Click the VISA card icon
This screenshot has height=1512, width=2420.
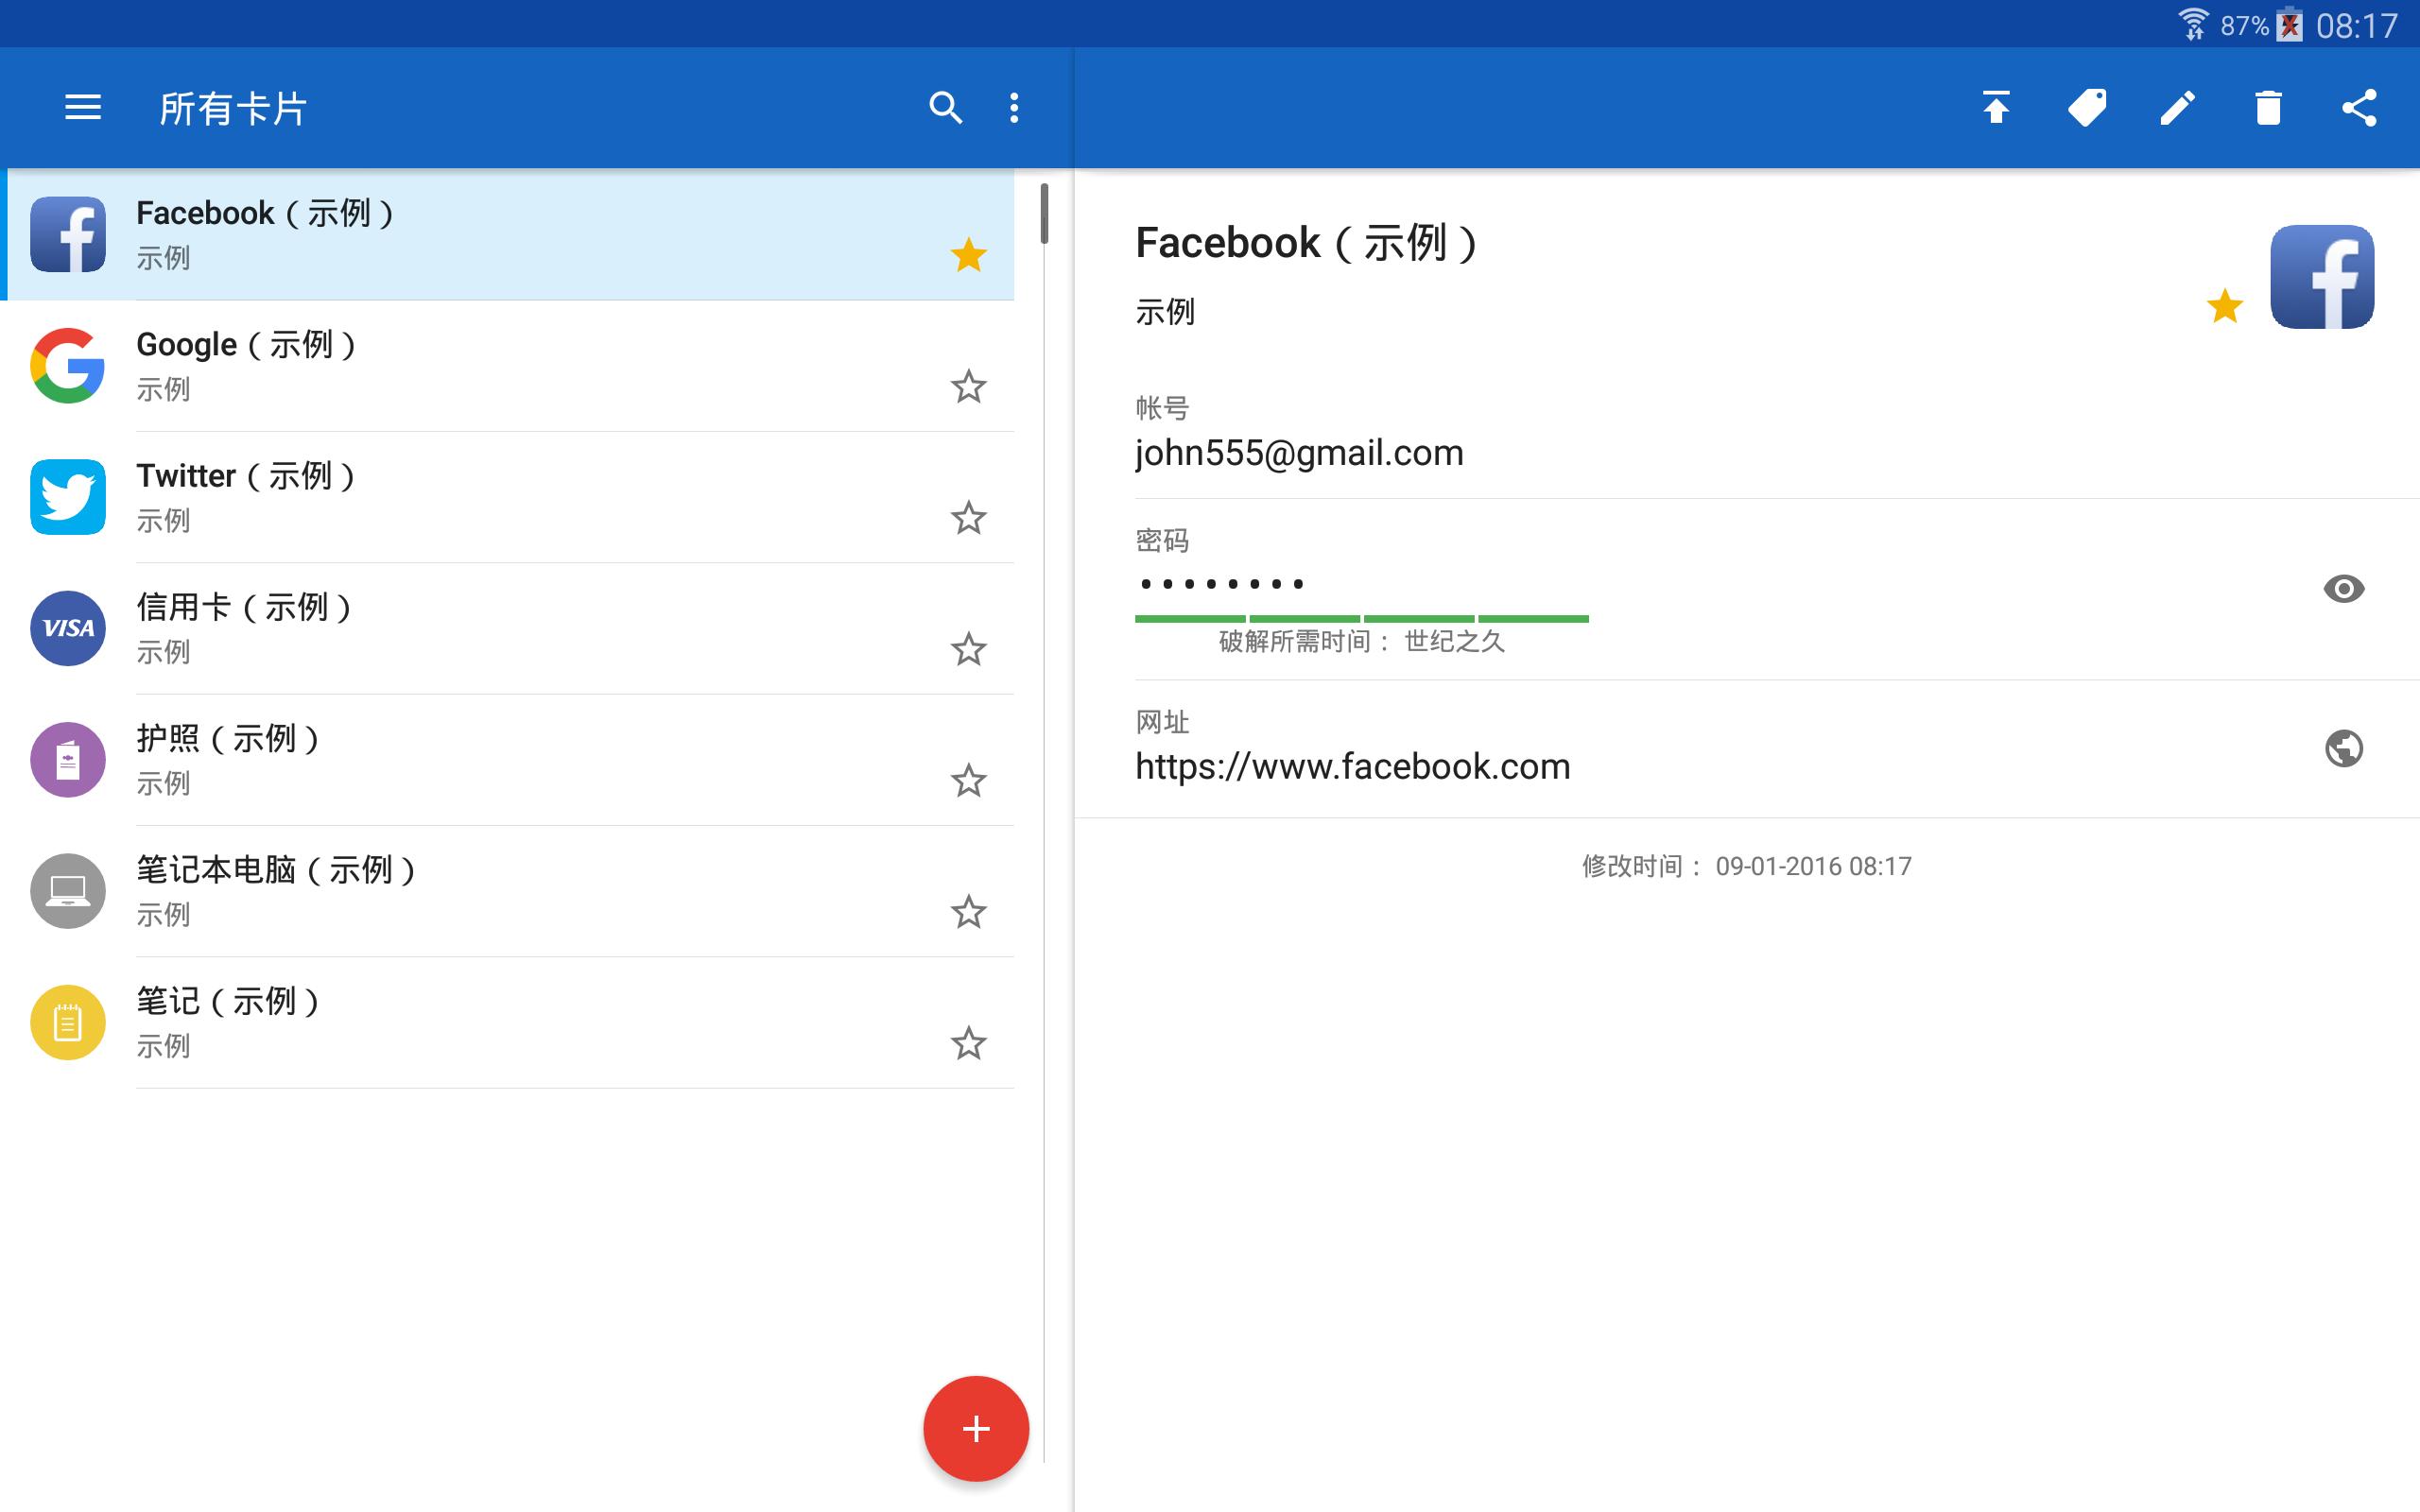pos(68,628)
